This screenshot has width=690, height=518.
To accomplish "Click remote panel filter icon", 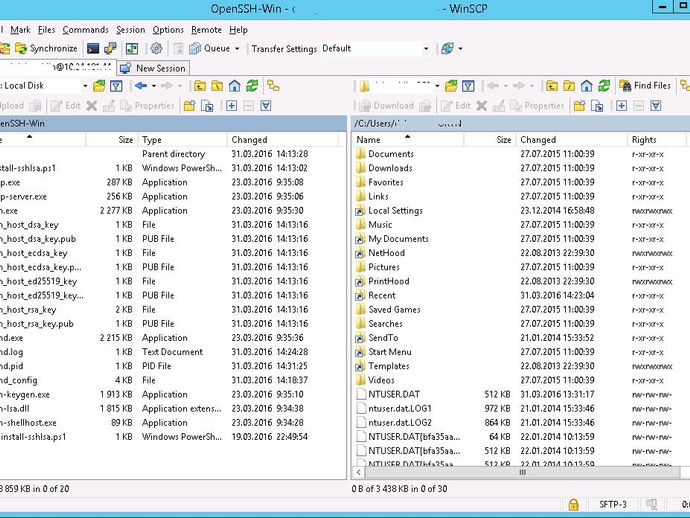I will pyautogui.click(x=468, y=86).
